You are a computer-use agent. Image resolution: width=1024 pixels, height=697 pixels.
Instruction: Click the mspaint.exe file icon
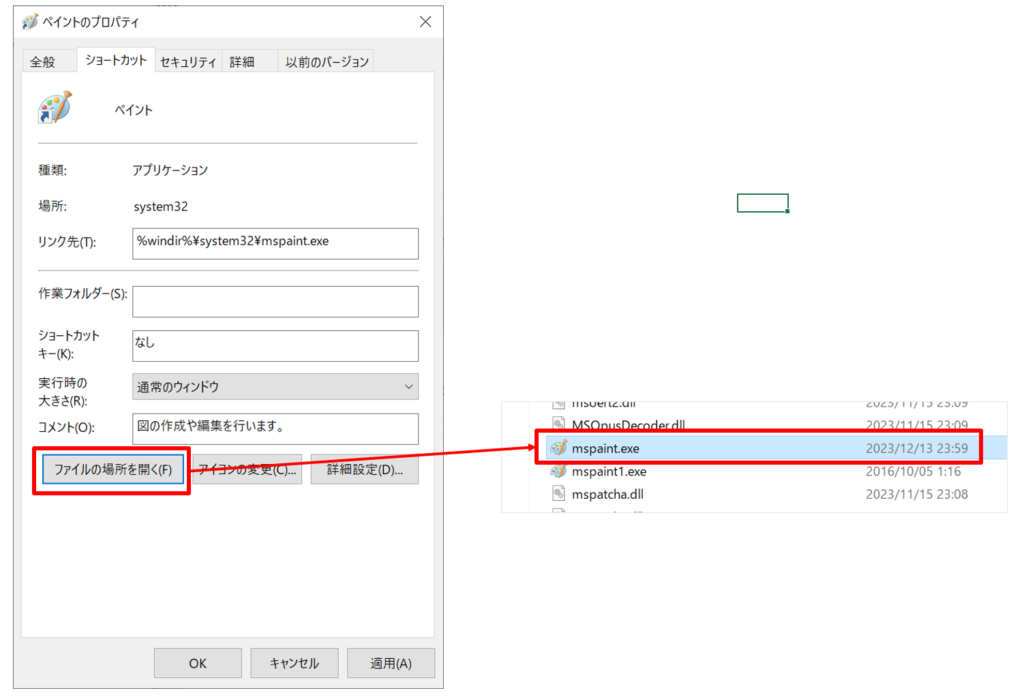(558, 448)
